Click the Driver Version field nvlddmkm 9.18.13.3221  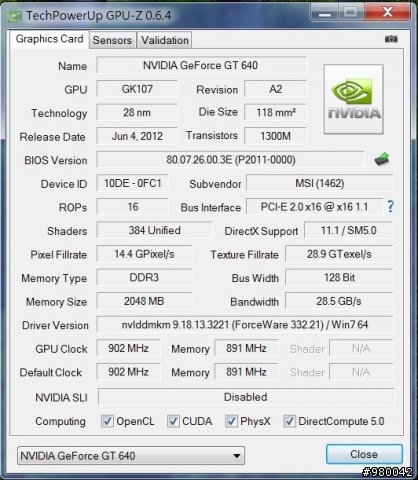pyautogui.click(x=245, y=325)
